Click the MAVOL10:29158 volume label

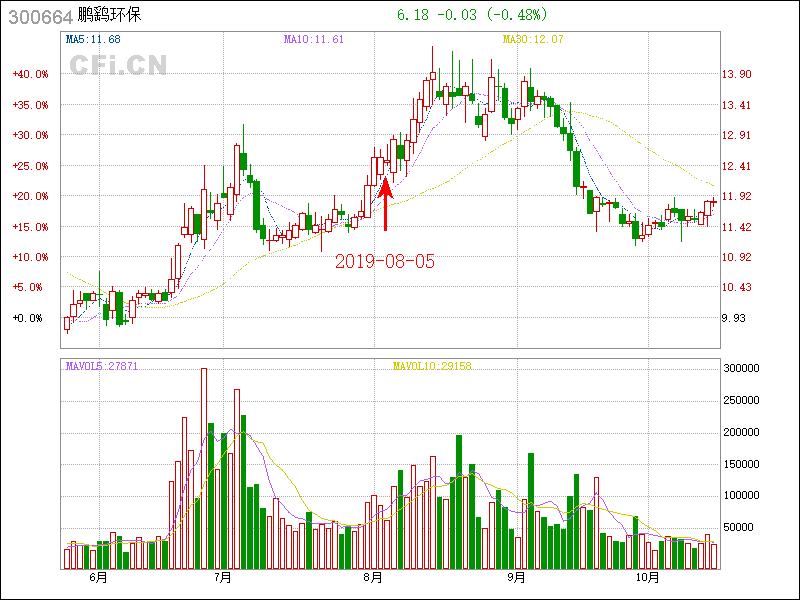pyautogui.click(x=431, y=366)
